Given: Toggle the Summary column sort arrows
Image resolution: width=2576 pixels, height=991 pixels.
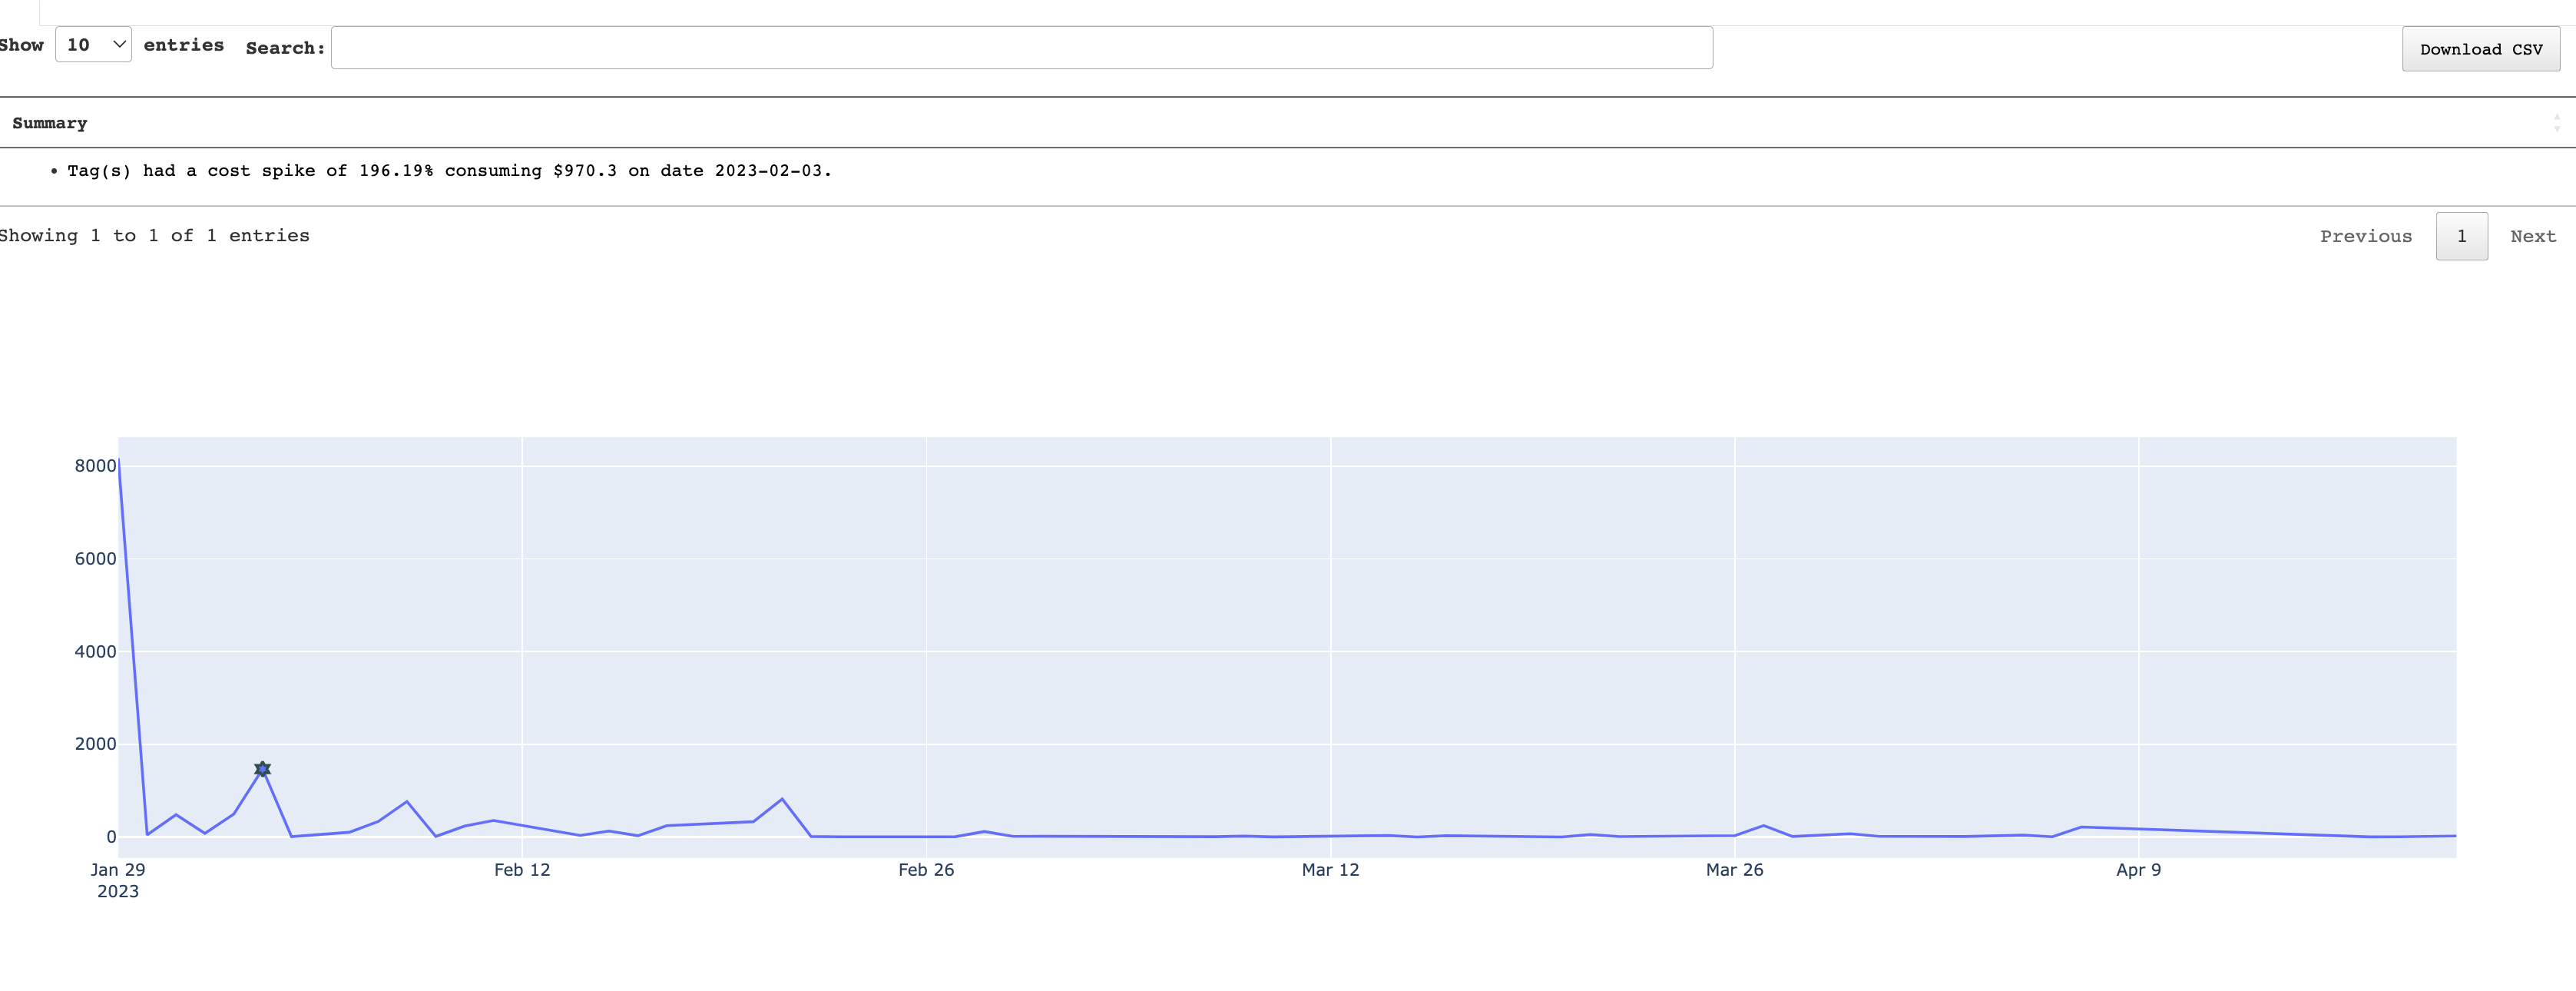Looking at the screenshot, I should pyautogui.click(x=2556, y=123).
